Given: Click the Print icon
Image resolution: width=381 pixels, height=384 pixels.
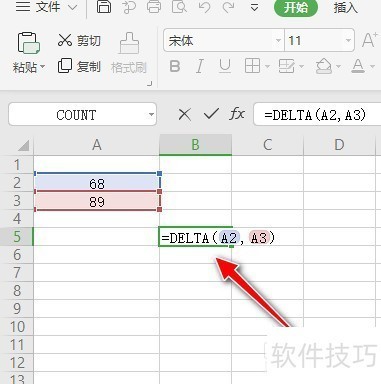Looking at the screenshot, I should 154,7.
